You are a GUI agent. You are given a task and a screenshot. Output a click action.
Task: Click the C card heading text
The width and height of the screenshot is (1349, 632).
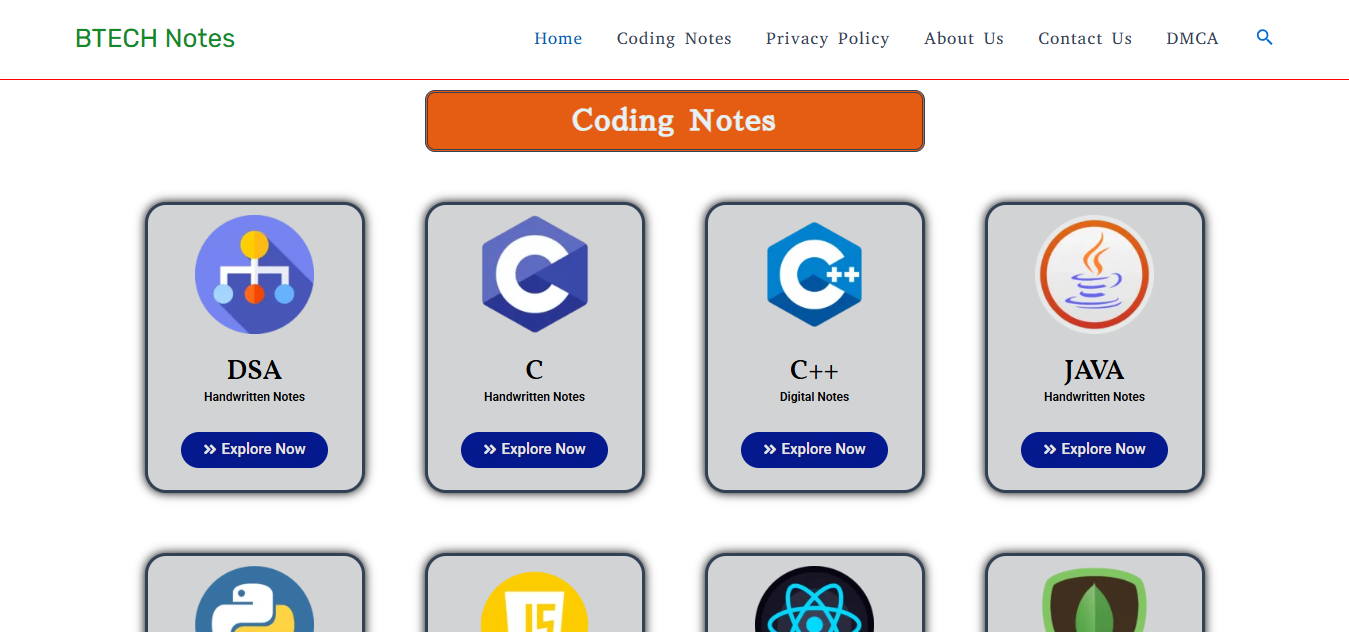click(534, 370)
